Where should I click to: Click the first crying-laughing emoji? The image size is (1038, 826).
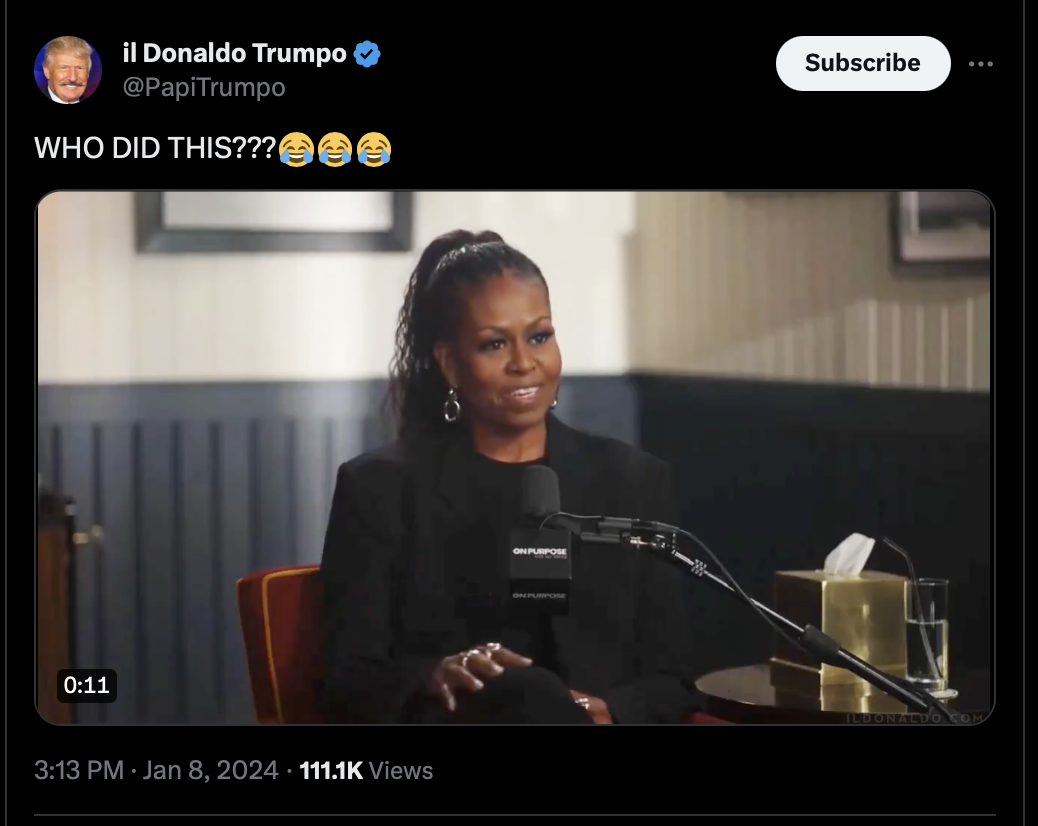point(296,148)
